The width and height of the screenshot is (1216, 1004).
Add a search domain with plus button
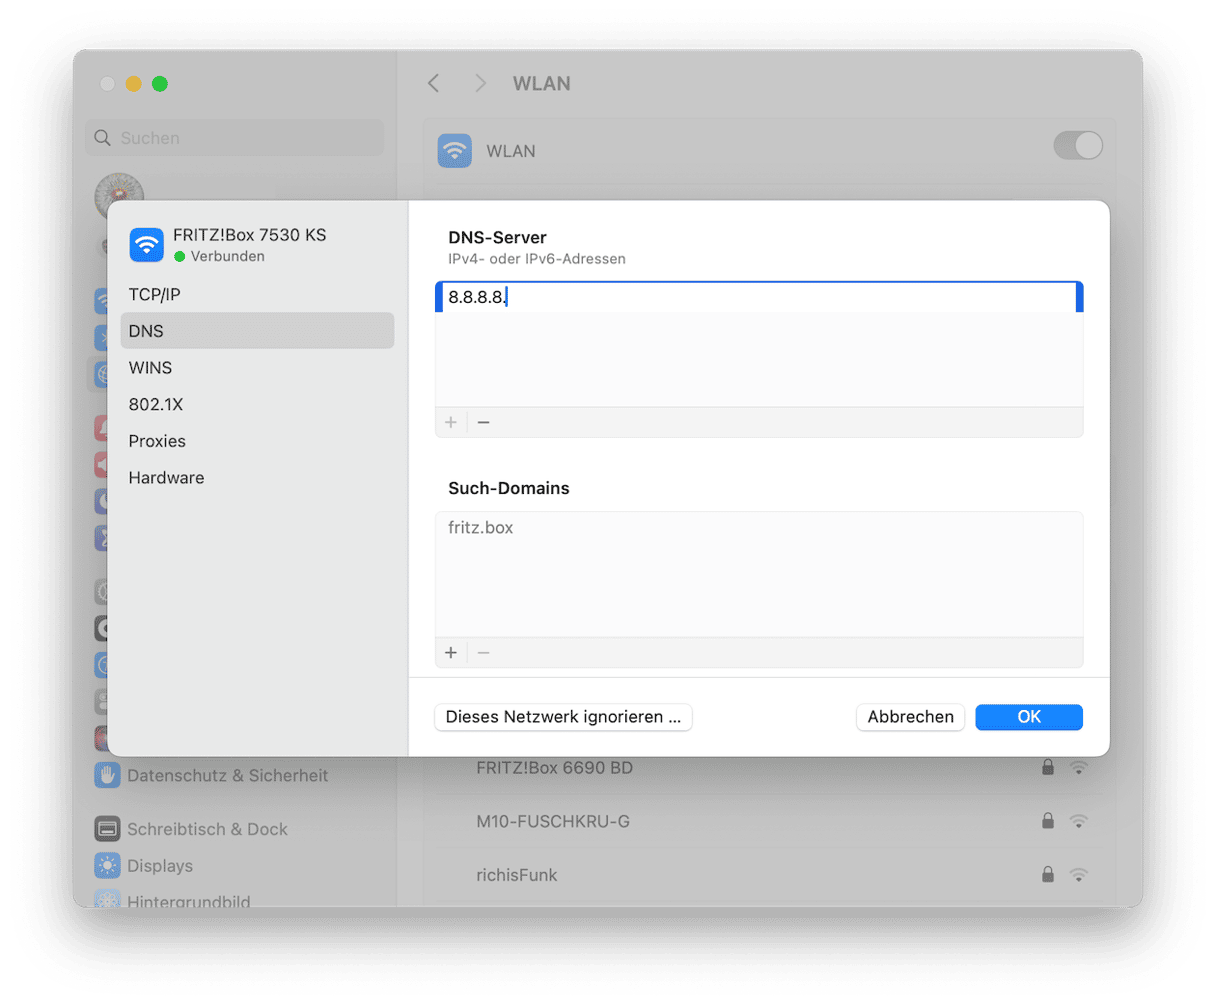451,652
